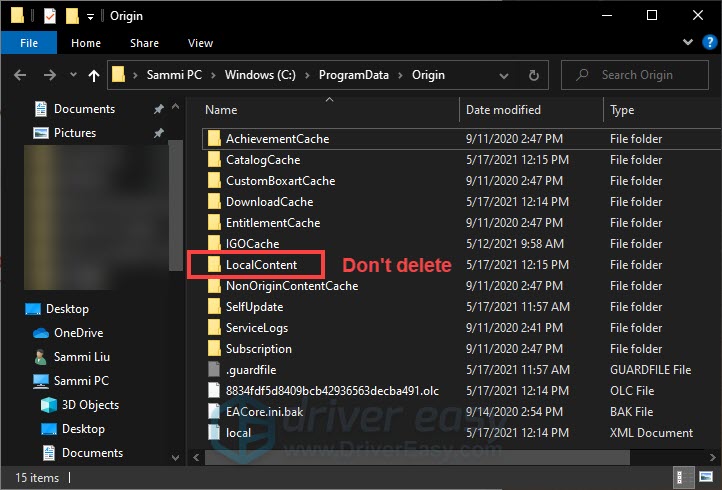Switch to Details view layout icon
Image resolution: width=722 pixels, height=490 pixels.
click(x=683, y=477)
